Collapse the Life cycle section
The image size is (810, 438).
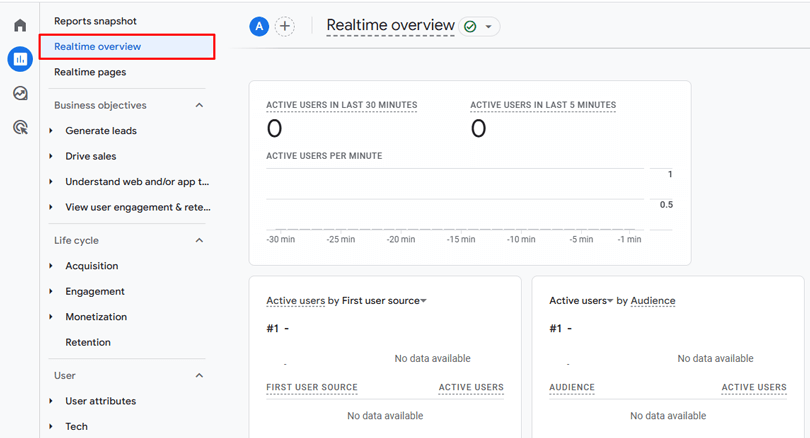pos(199,240)
